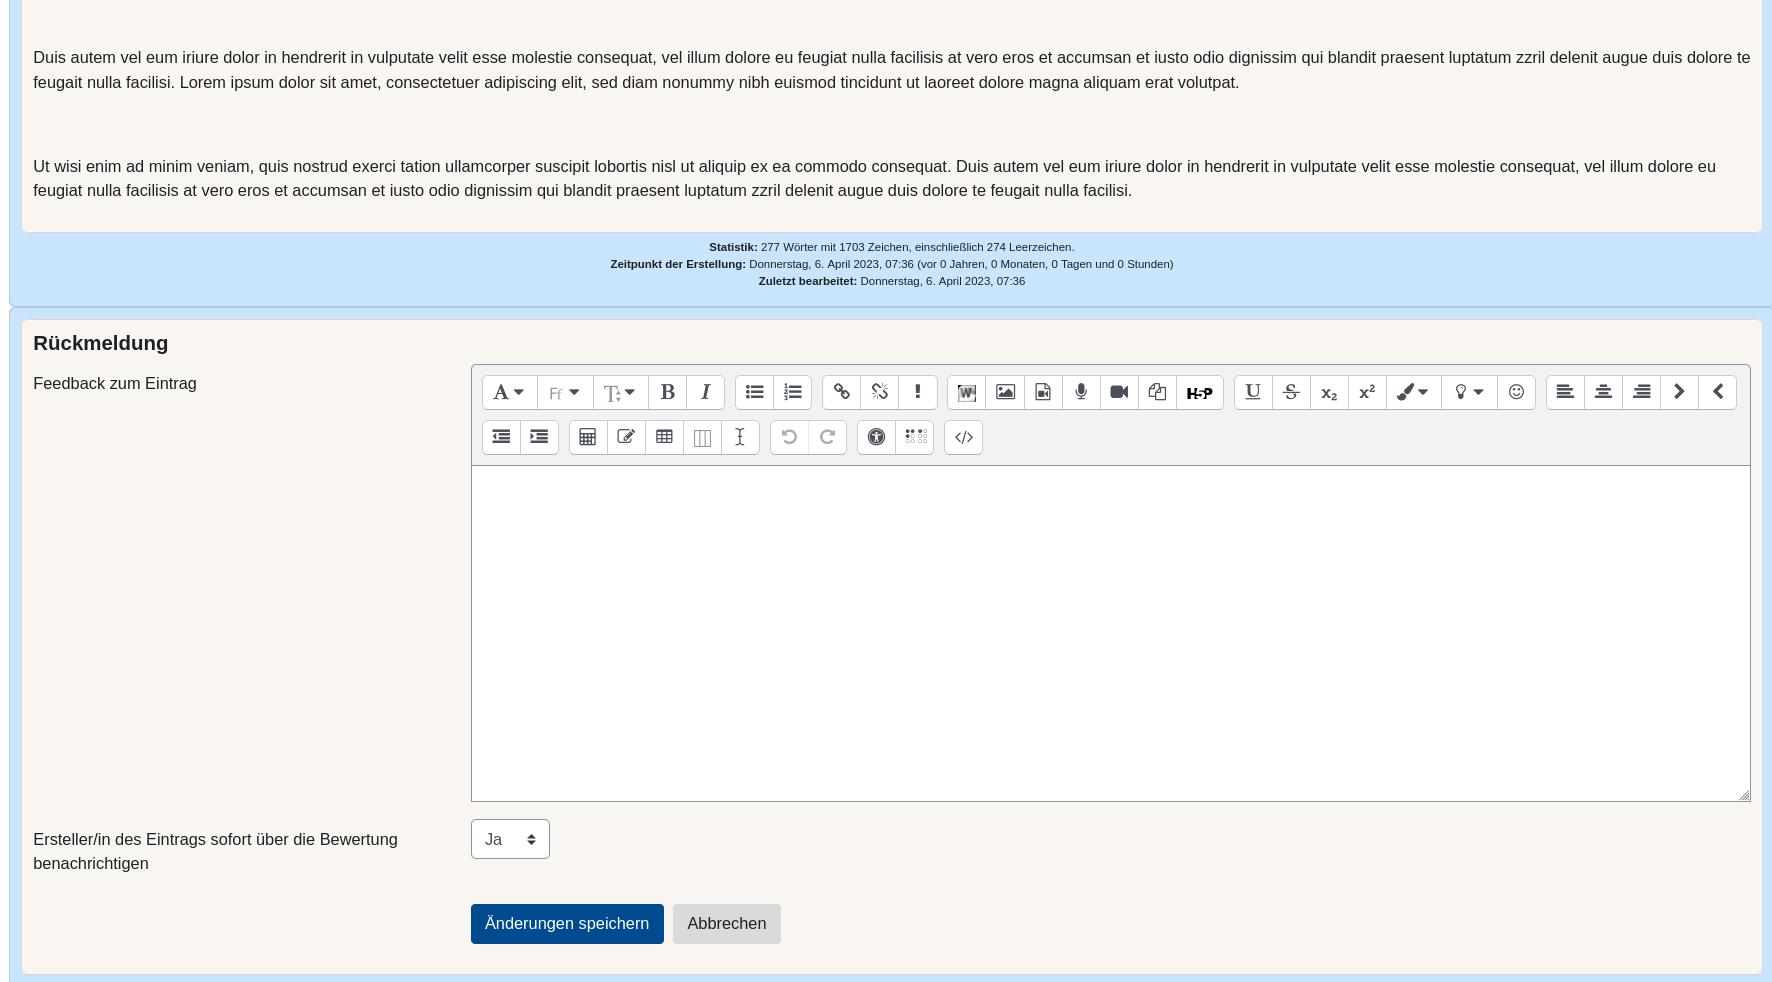Click the record video camera icon

(1119, 392)
